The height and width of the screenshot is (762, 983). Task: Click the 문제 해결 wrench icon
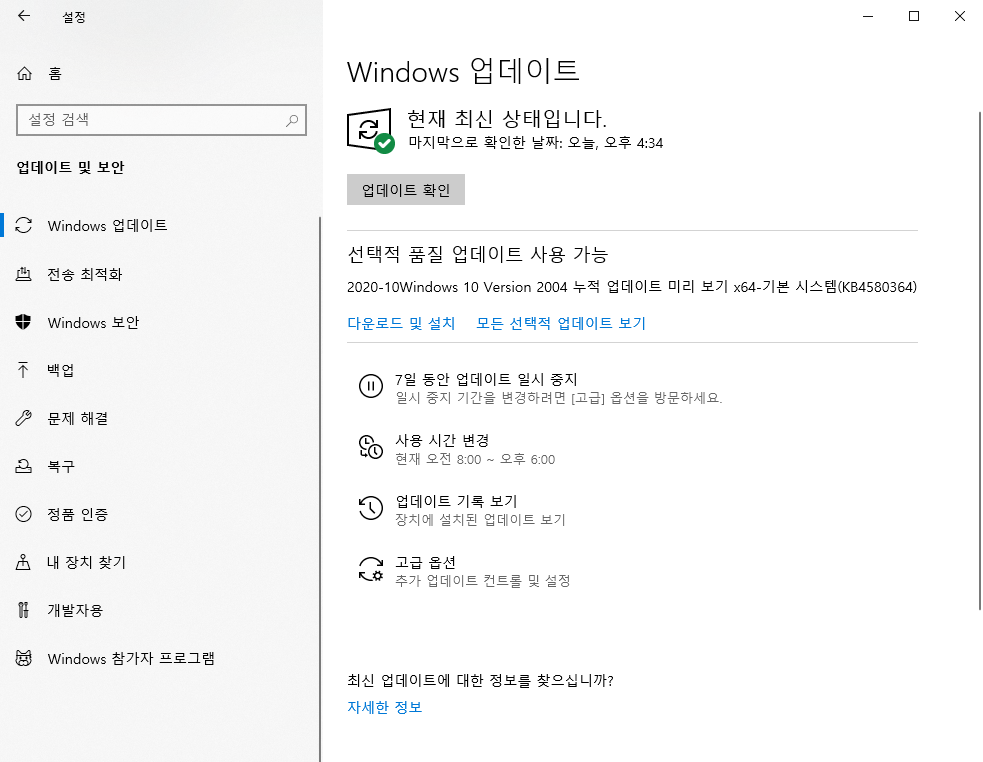(x=24, y=418)
